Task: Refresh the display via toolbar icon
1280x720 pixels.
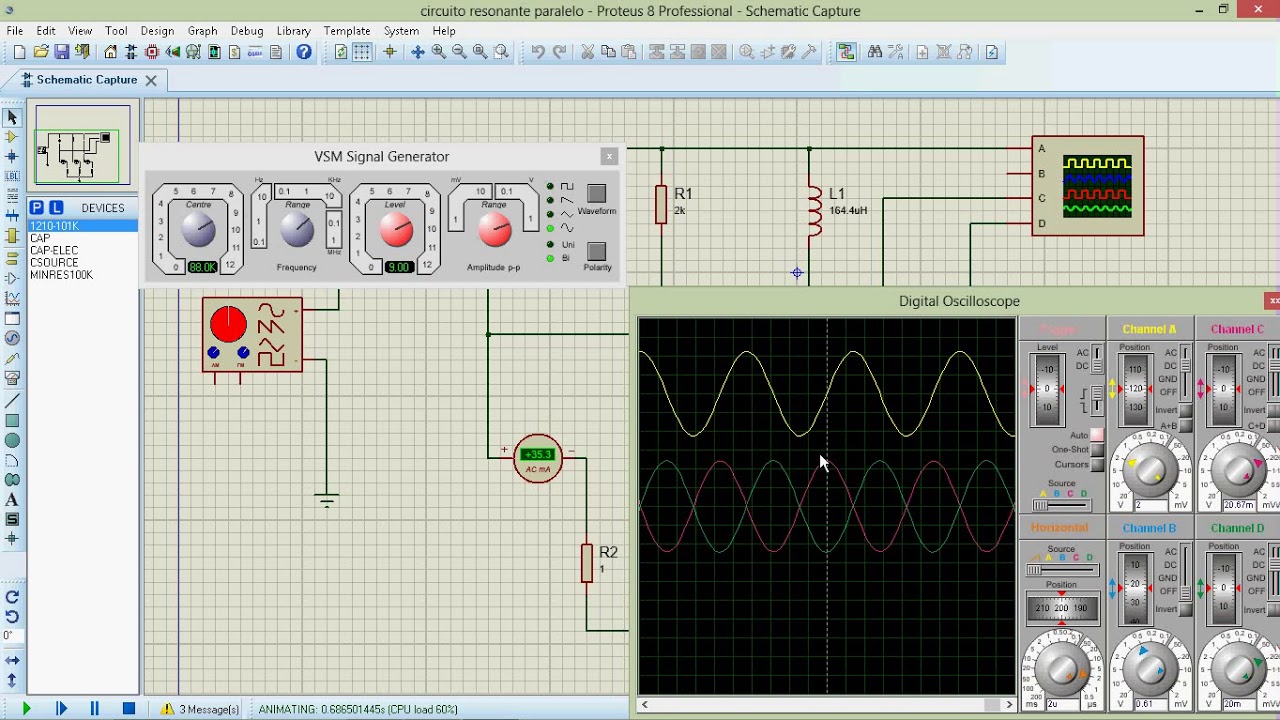Action: (341, 52)
